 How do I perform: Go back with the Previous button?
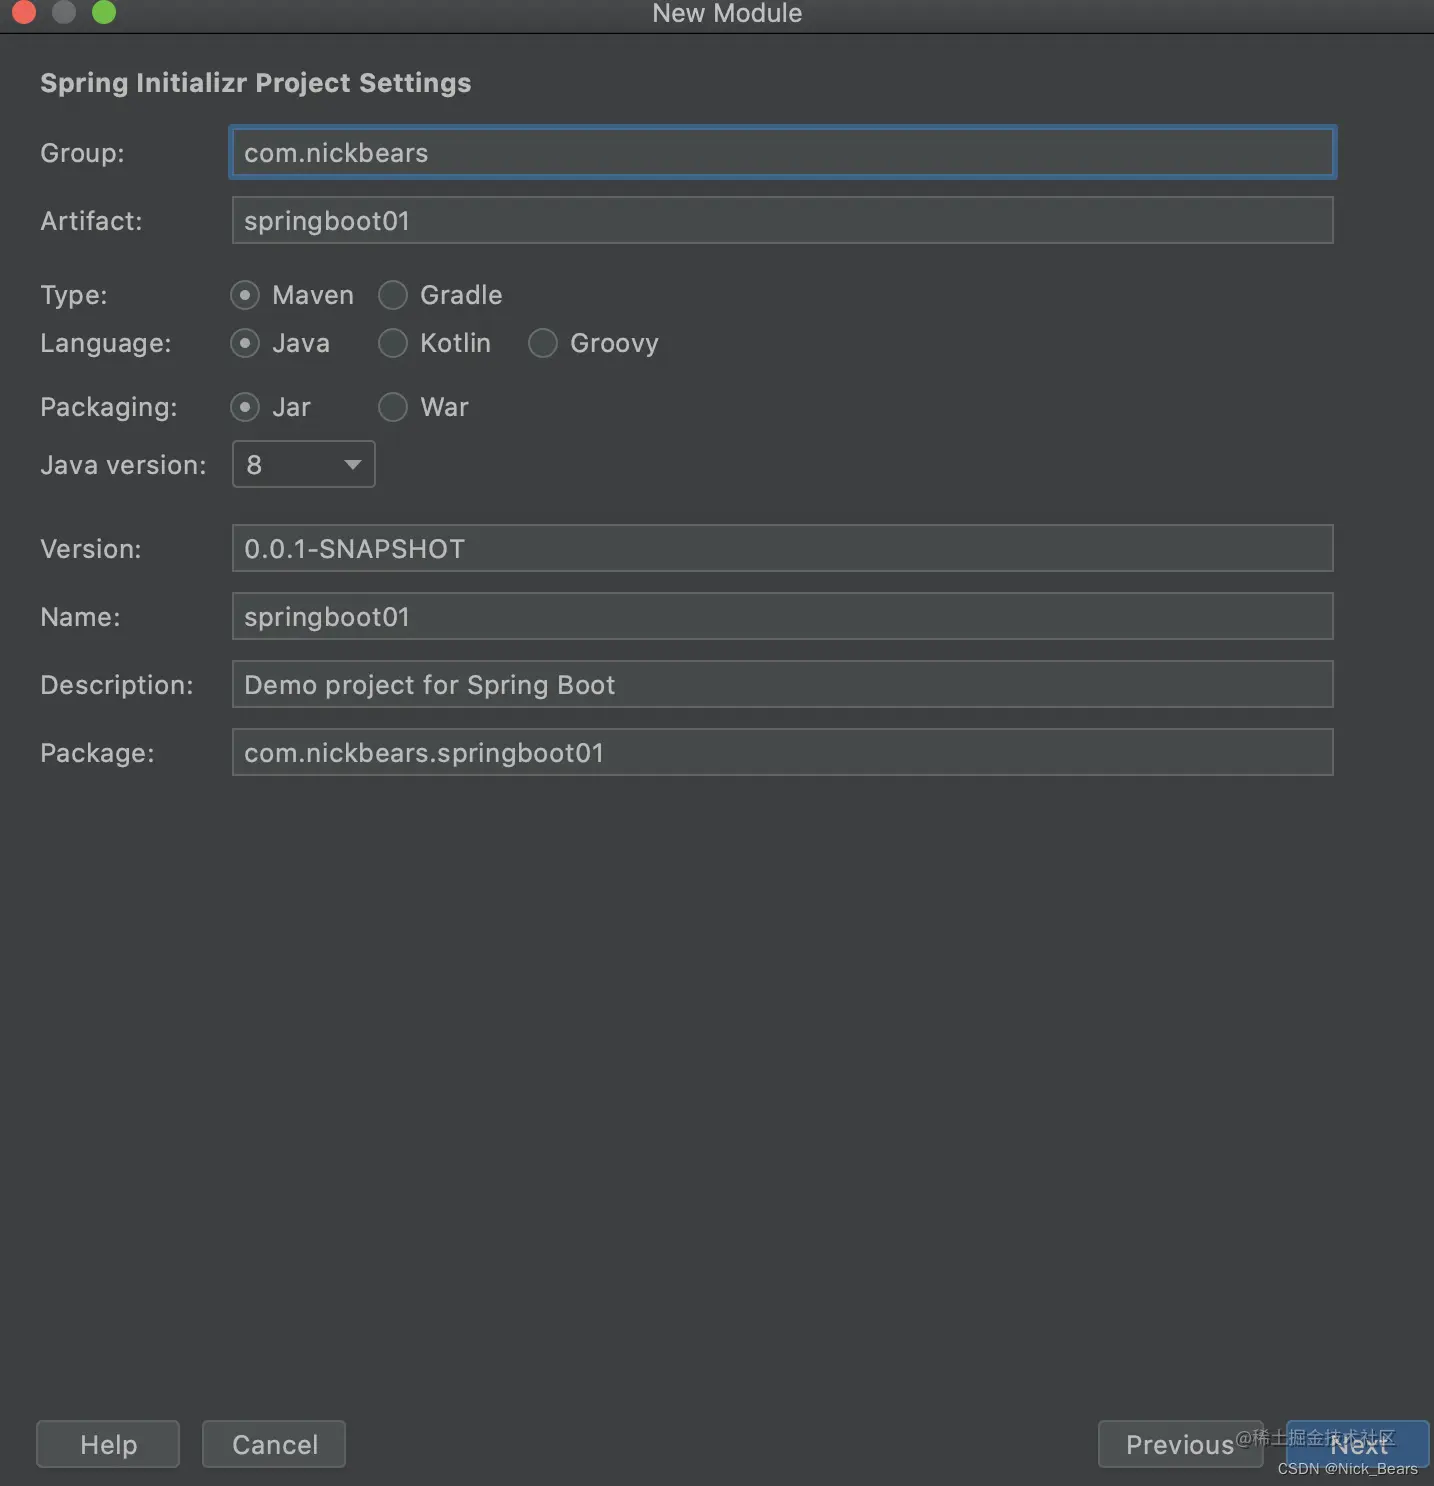[x=1181, y=1444]
